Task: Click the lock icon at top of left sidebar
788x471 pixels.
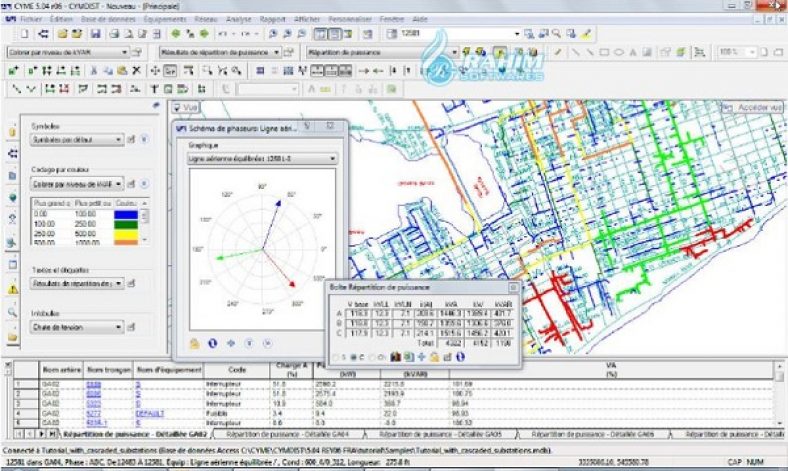Action: 13,130
